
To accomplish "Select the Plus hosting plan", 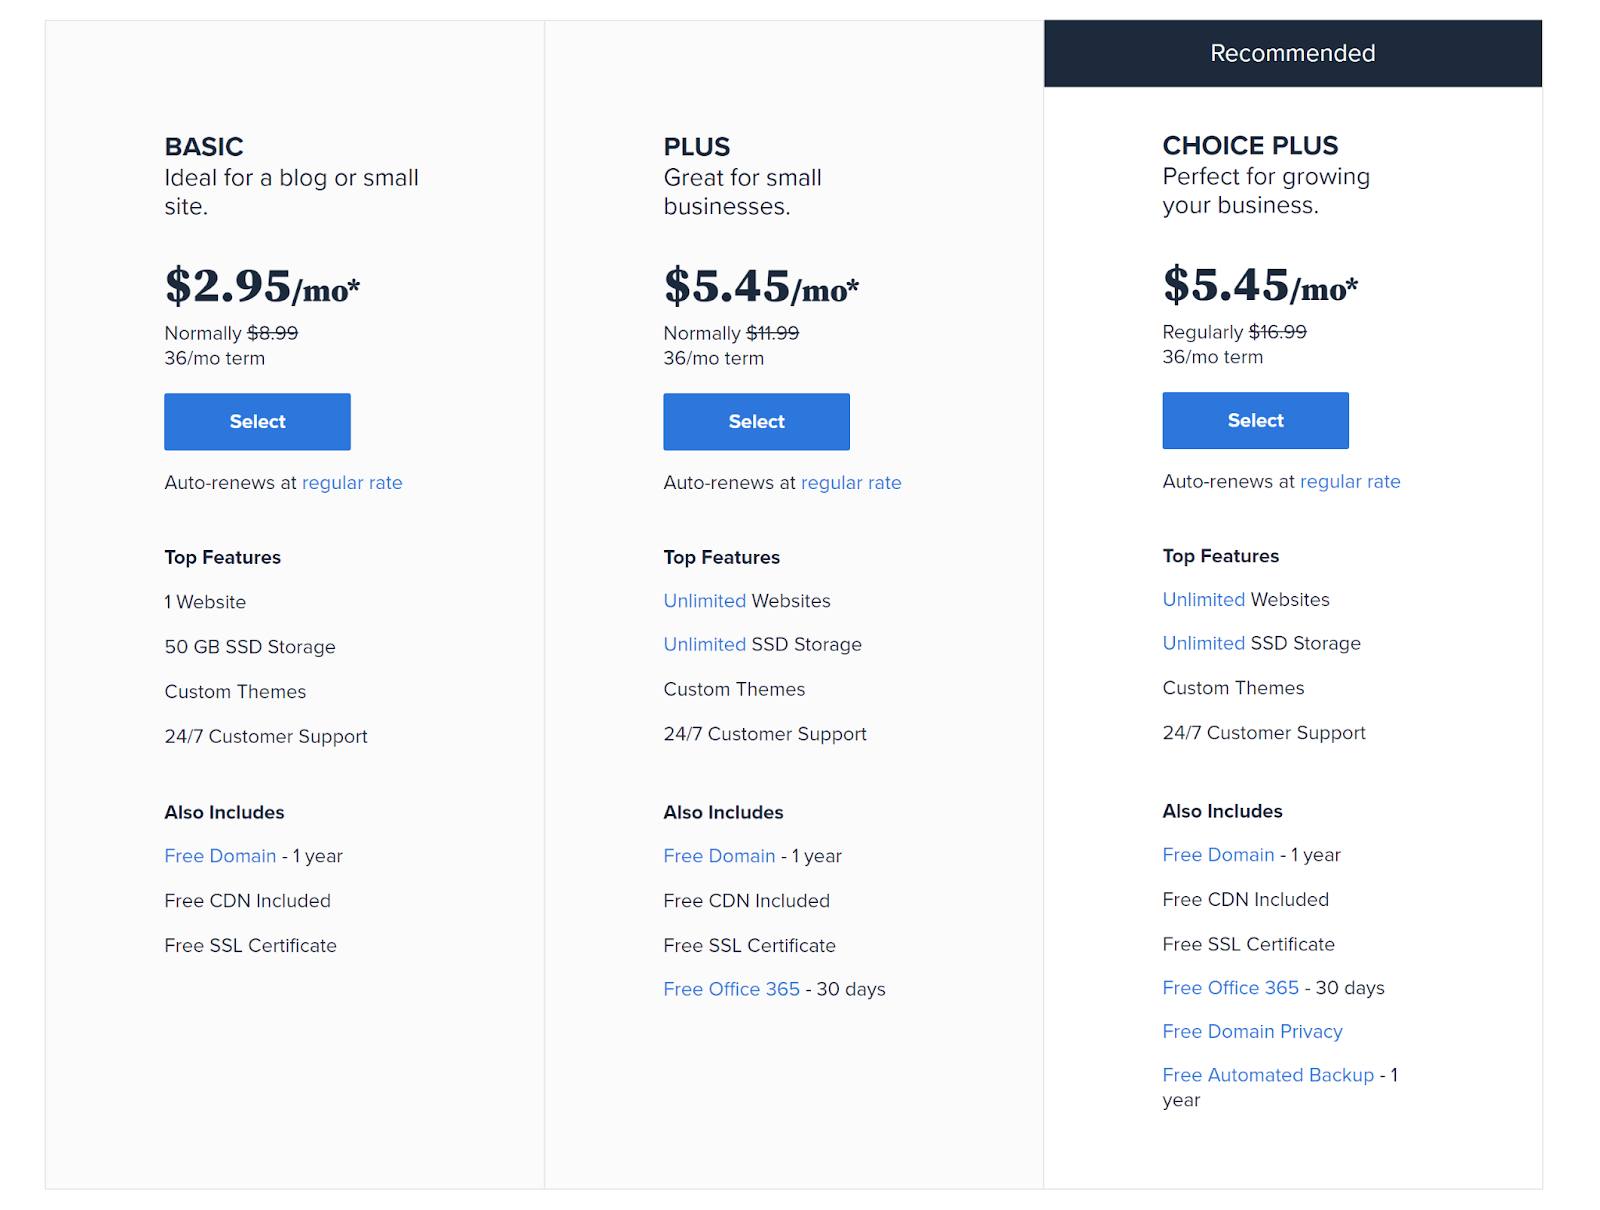I will pyautogui.click(x=756, y=421).
